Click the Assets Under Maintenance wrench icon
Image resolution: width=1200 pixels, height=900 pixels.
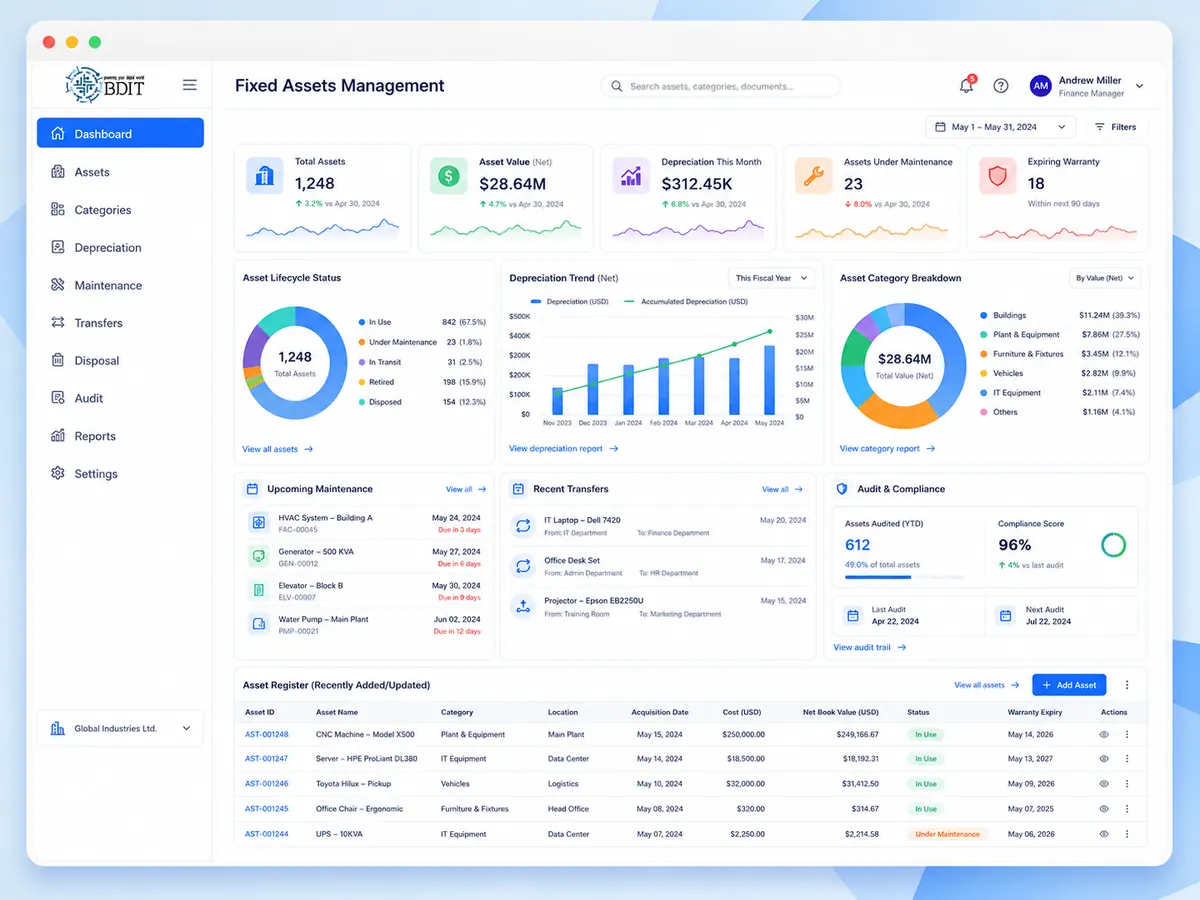tap(814, 176)
